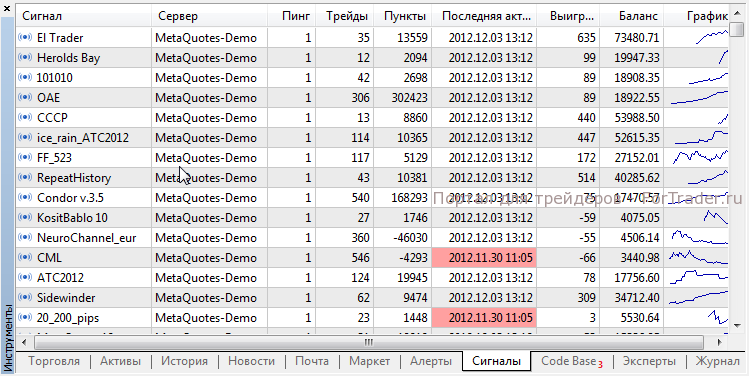Click the signal icon beside Sidewinder
Viewport: 749px width, 376px height.
click(25, 298)
